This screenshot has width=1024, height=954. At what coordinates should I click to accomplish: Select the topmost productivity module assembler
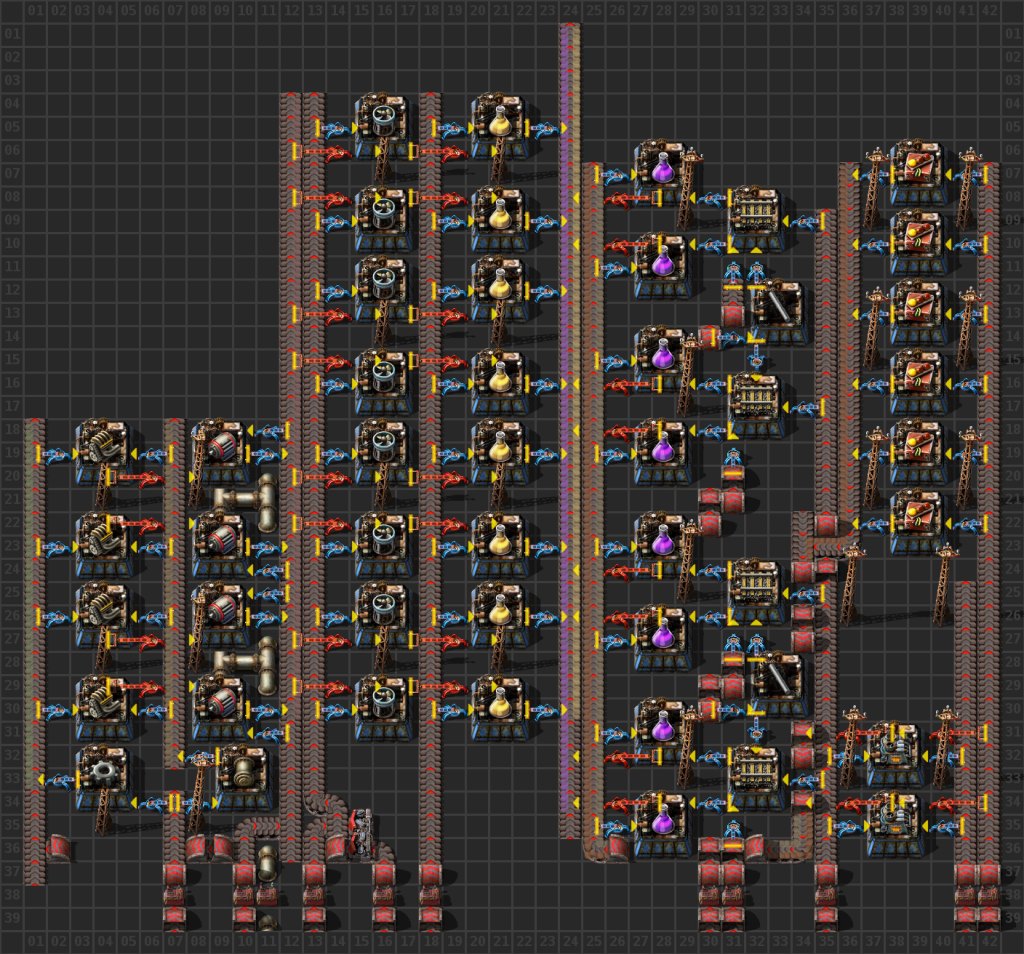pyautogui.click(x=920, y=173)
